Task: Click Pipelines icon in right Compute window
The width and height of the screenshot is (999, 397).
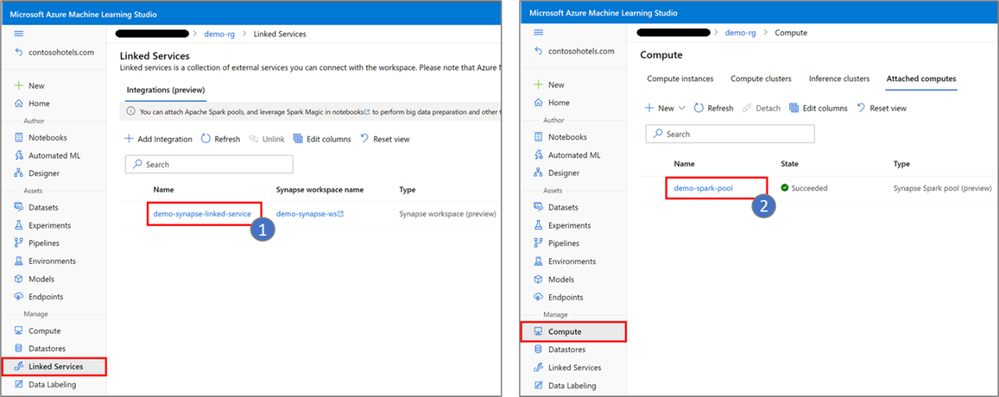Action: (x=538, y=243)
